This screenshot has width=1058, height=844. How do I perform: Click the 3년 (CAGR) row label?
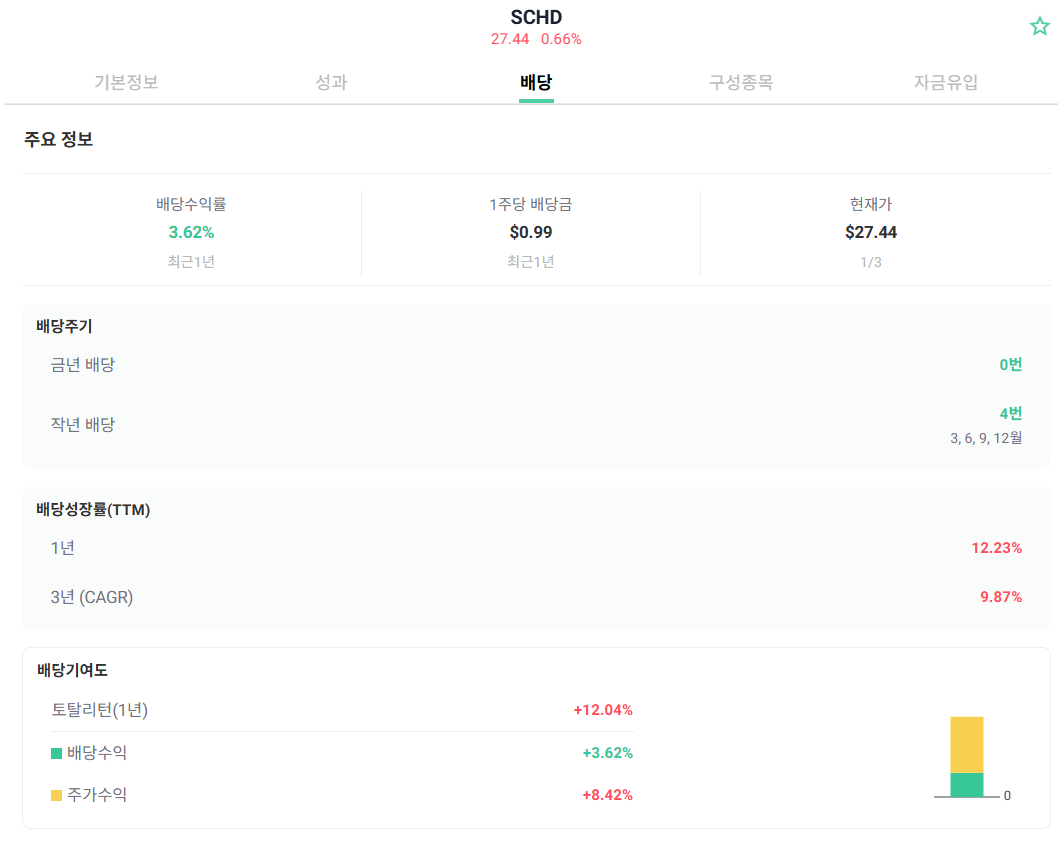coord(92,597)
